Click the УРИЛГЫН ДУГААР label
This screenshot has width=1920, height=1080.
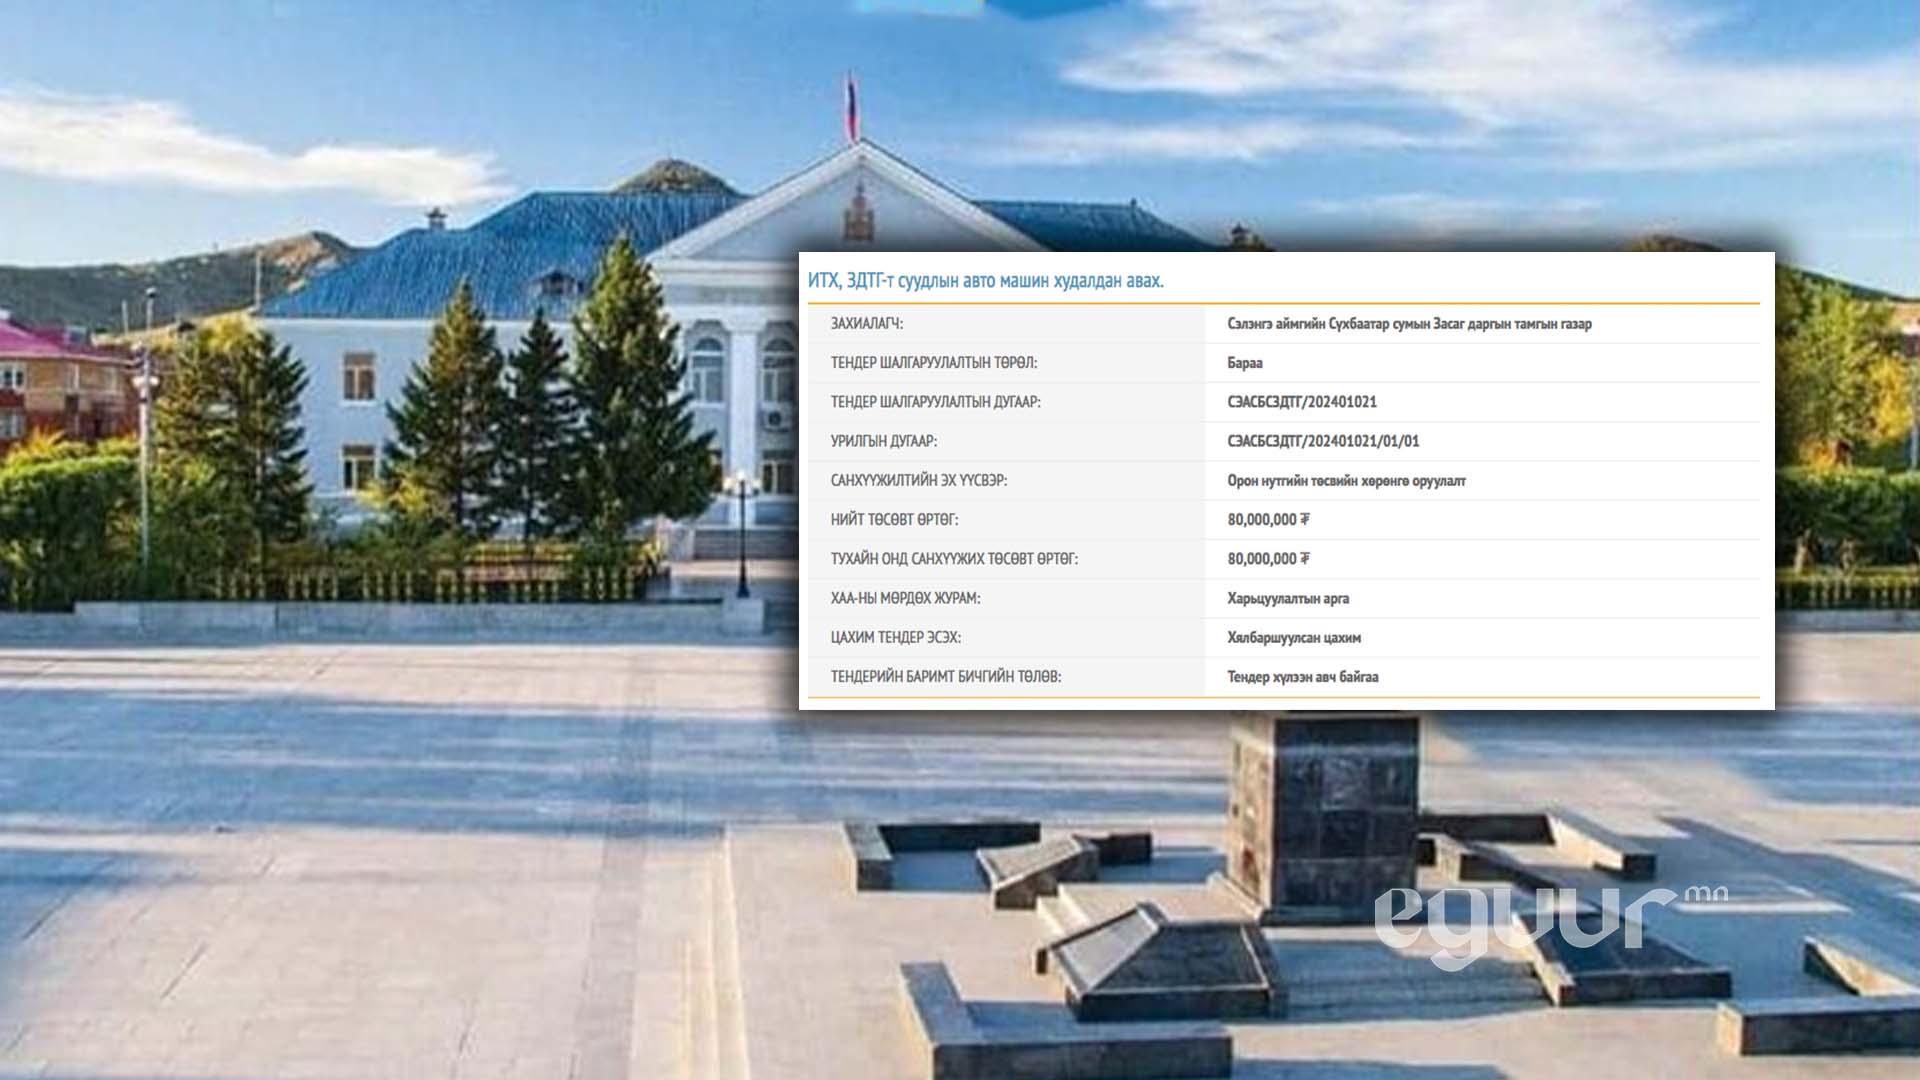[x=883, y=441]
